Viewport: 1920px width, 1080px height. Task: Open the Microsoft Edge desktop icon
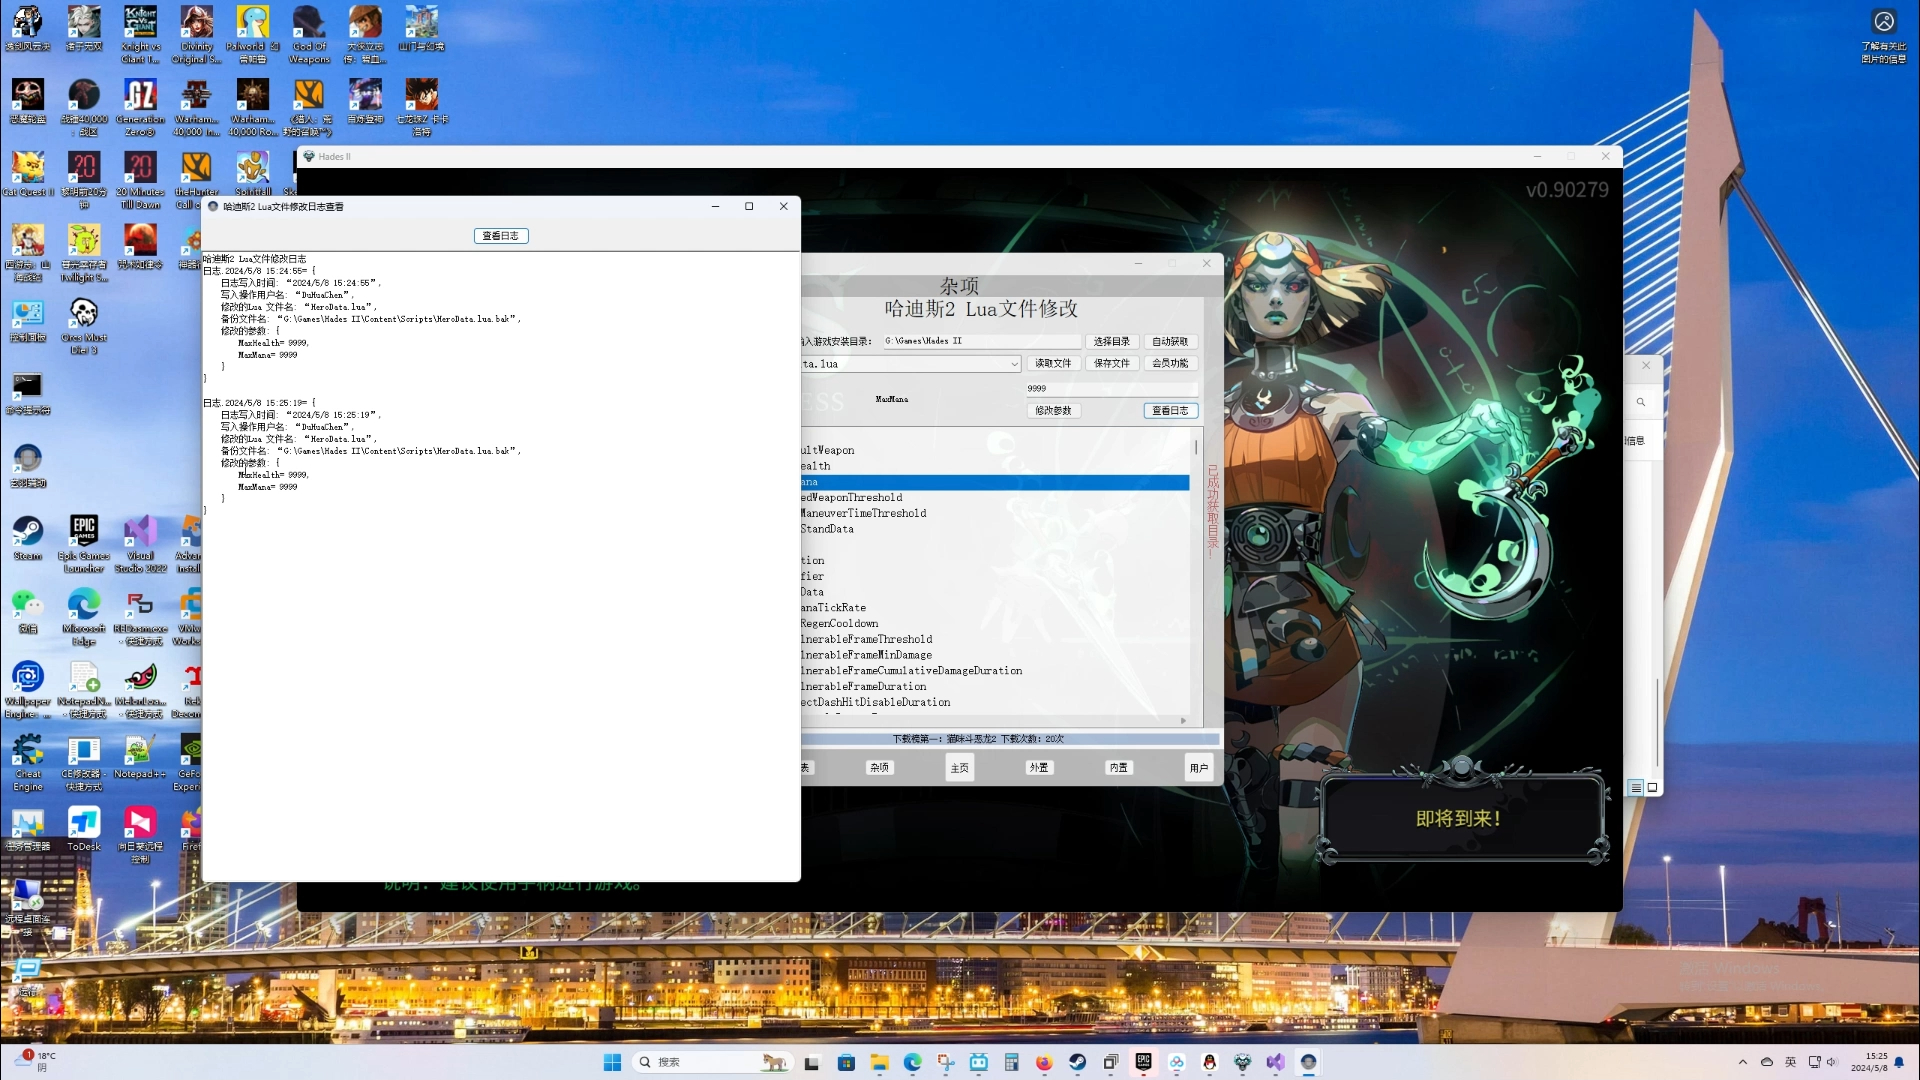pos(84,617)
